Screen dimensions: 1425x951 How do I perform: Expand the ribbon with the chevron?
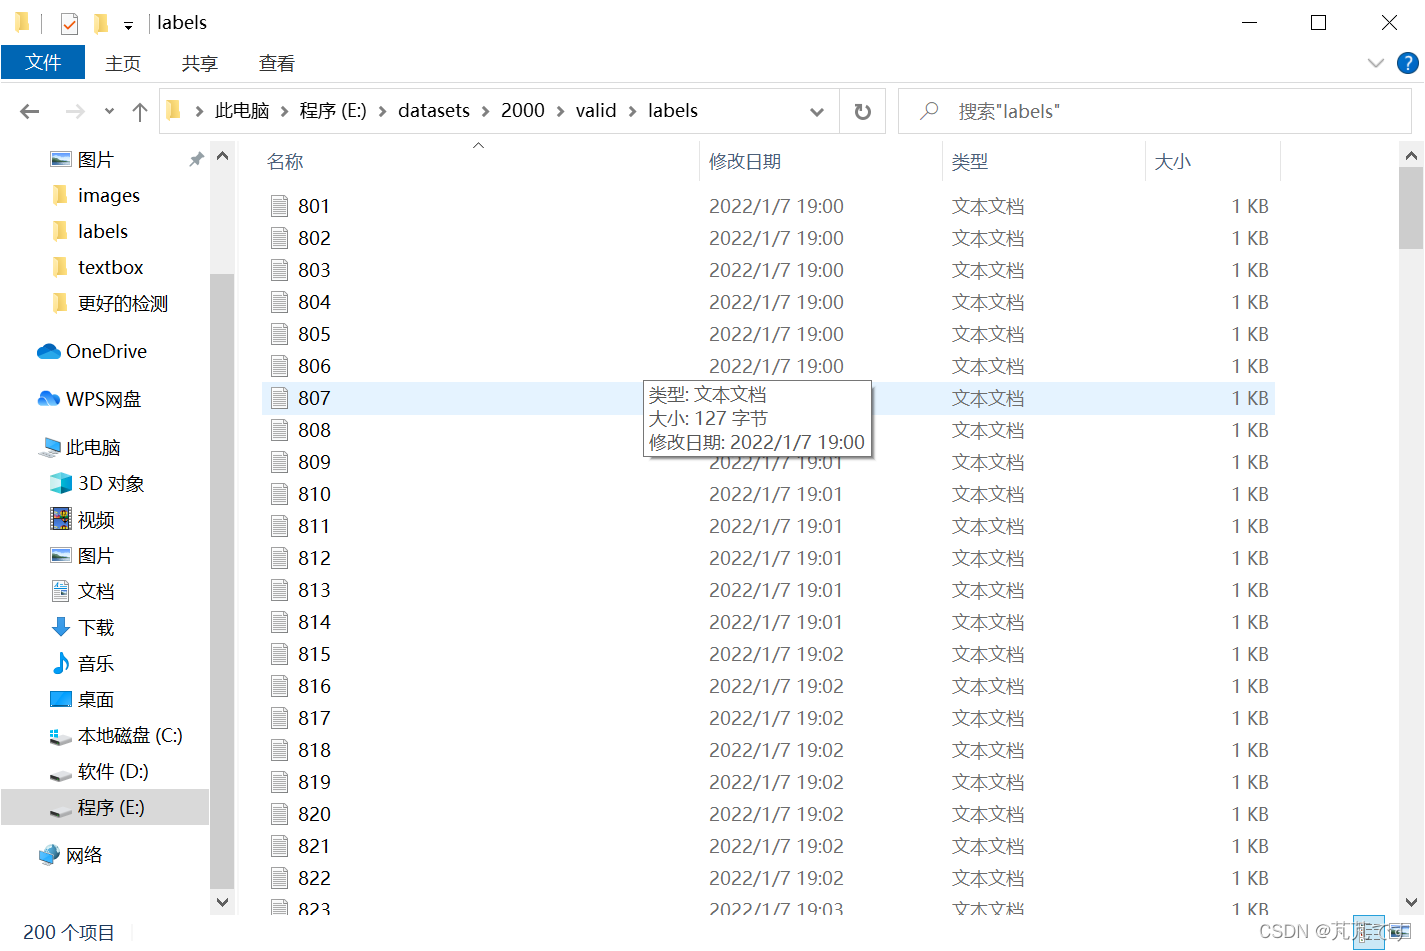click(1376, 63)
